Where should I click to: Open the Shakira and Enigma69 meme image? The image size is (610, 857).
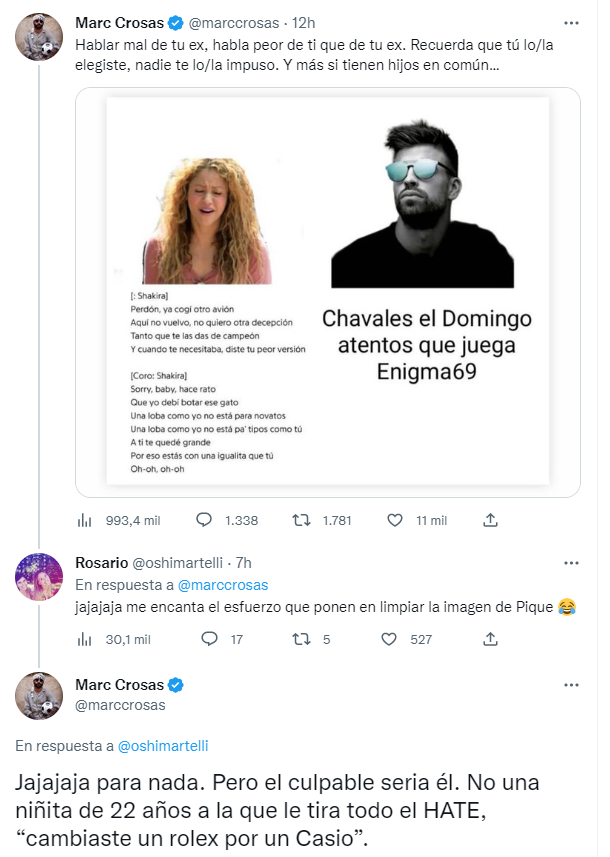pyautogui.click(x=328, y=291)
